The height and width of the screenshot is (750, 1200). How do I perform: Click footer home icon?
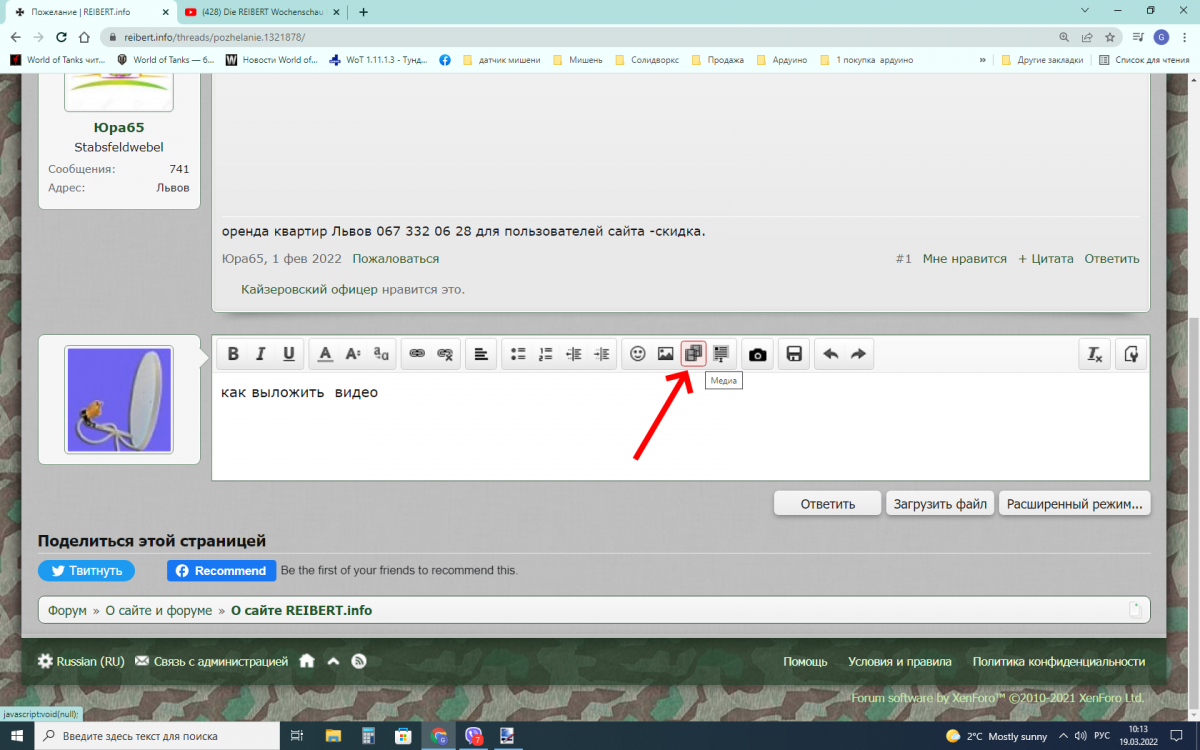coord(307,661)
